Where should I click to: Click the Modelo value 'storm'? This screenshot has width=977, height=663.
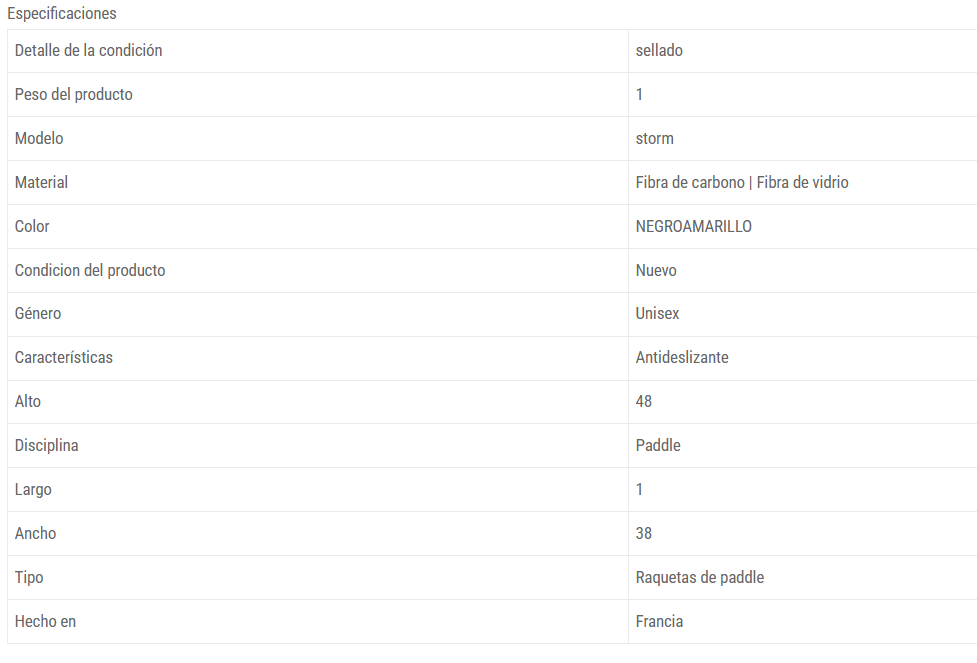coord(654,138)
